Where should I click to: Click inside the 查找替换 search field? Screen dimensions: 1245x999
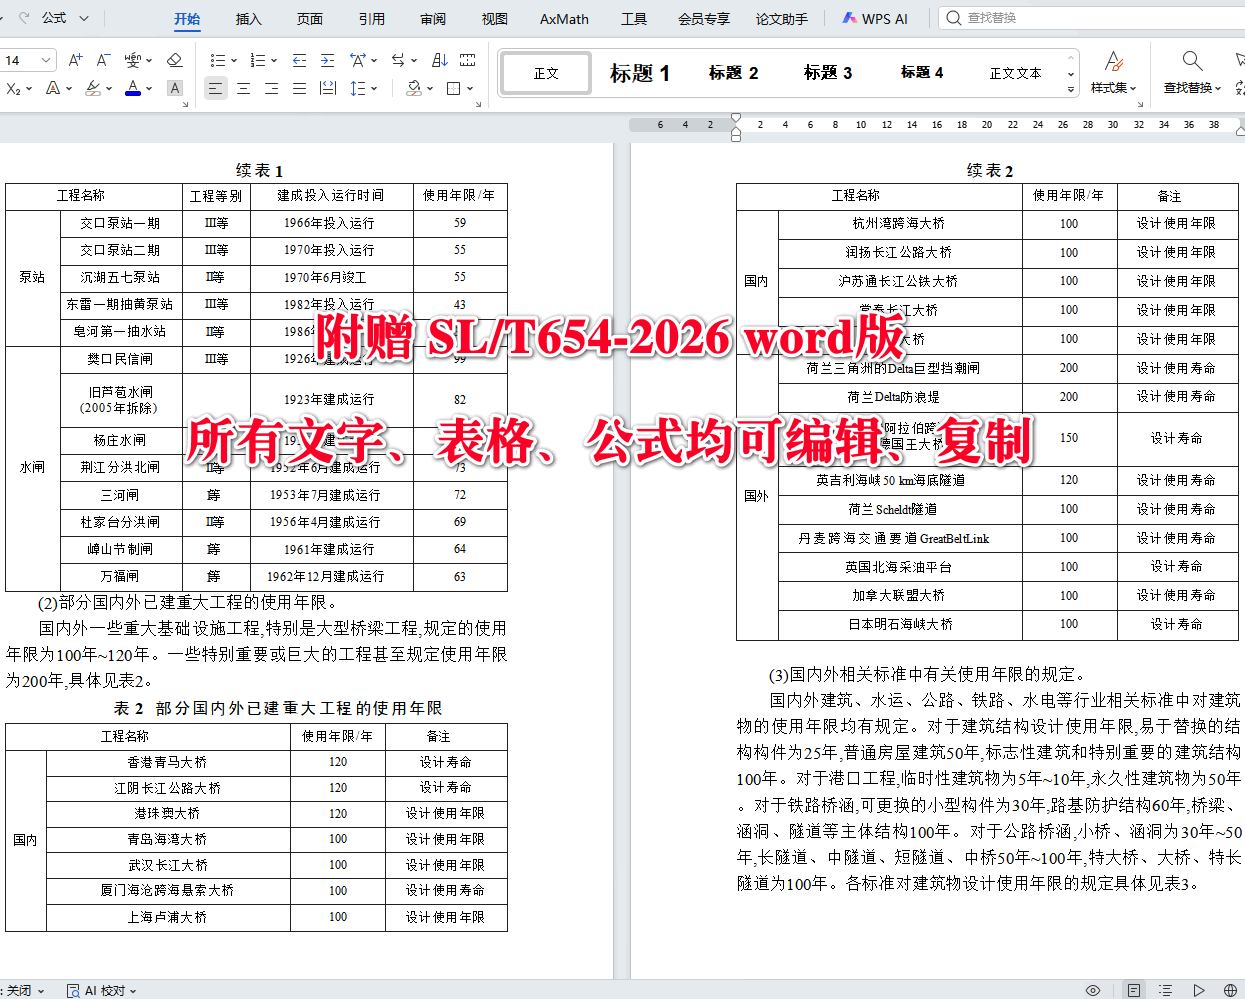tap(1020, 18)
